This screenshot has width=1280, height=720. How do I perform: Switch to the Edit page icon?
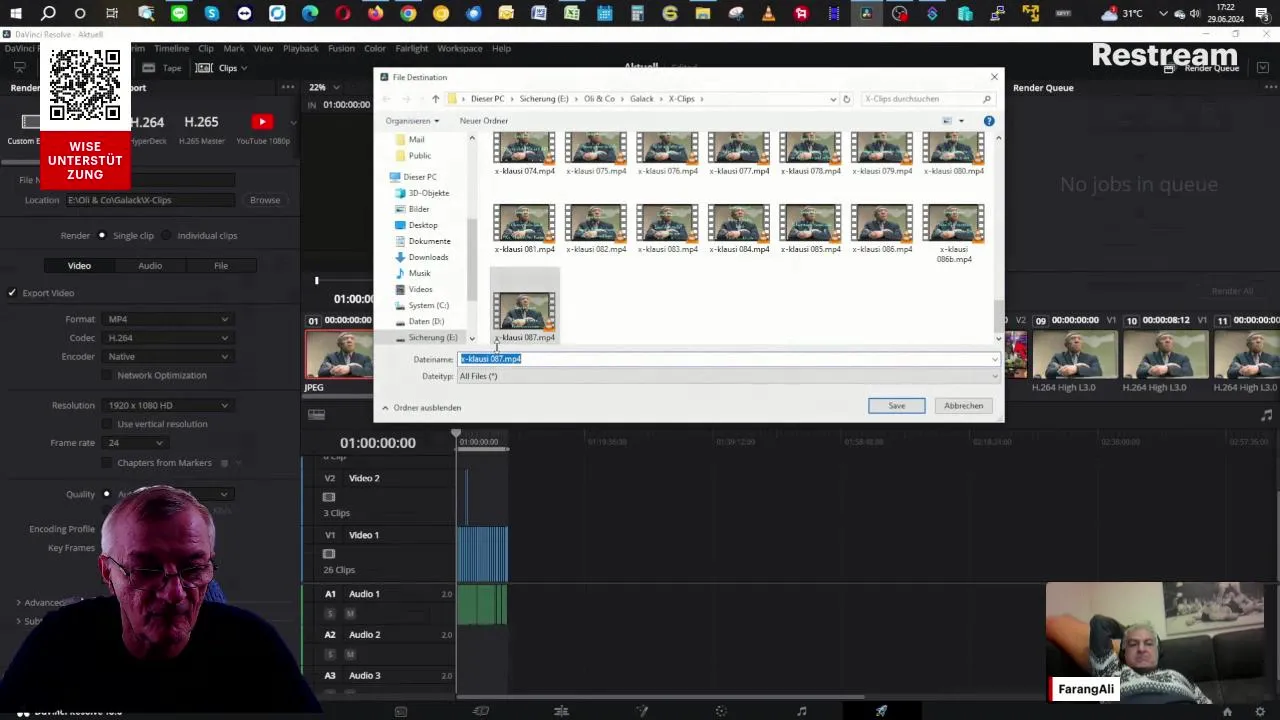[x=561, y=712]
